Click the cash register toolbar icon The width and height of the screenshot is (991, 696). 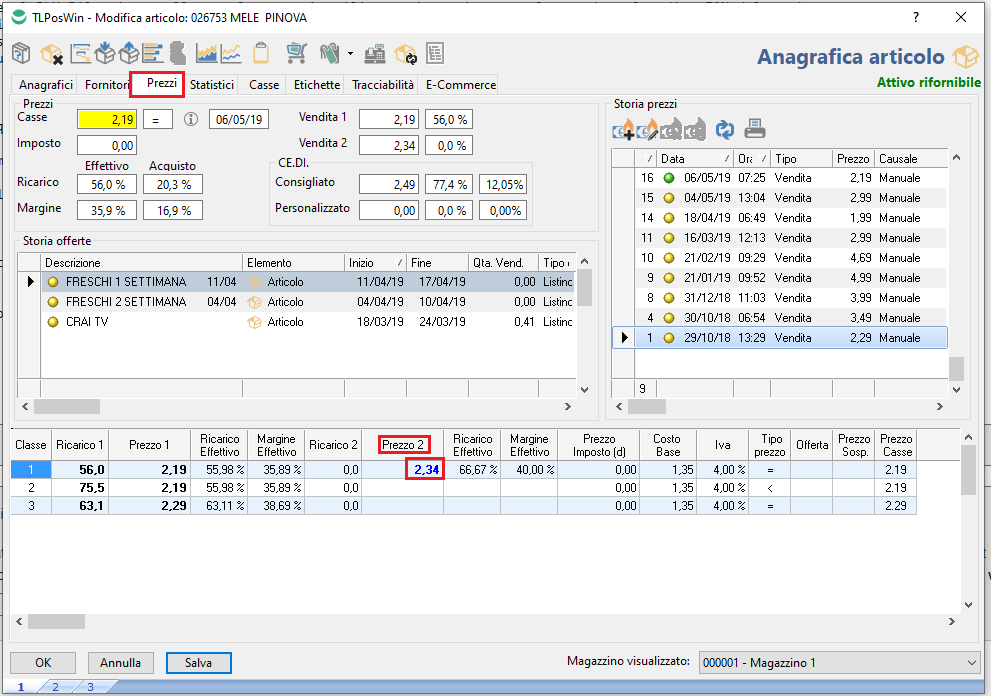point(376,53)
